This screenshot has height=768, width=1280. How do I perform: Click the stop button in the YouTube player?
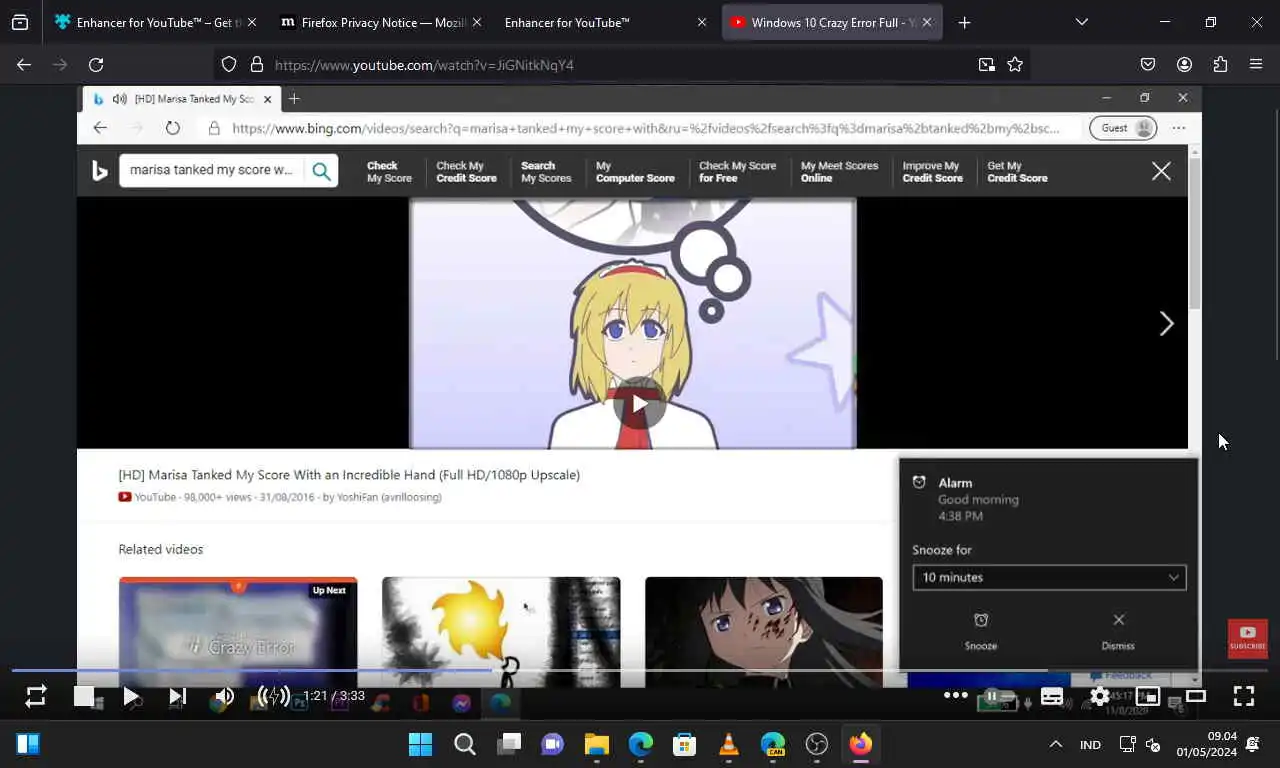84,696
